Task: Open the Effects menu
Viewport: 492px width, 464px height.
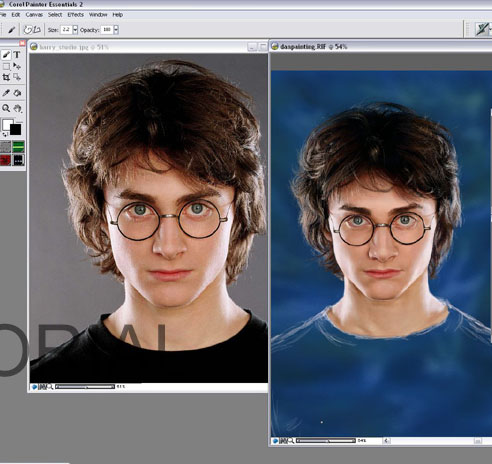Action: click(x=75, y=15)
